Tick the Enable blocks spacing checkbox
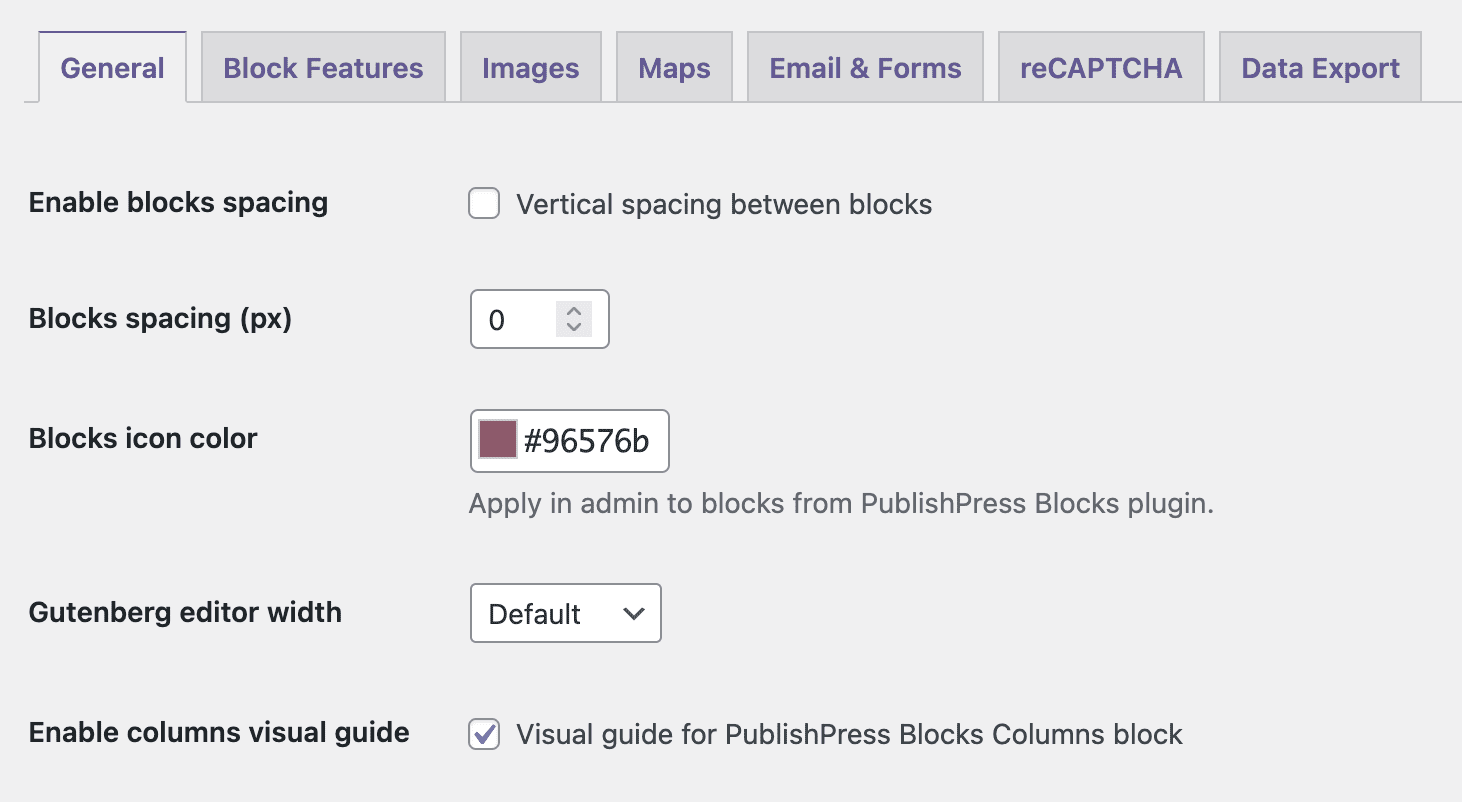Image resolution: width=1462 pixels, height=802 pixels. tap(485, 205)
